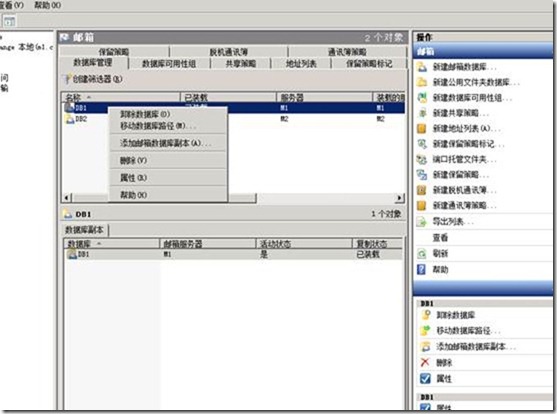The image size is (557, 414).
Task: Click the 新建脱机通讯簿 icon
Action: [x=422, y=190]
